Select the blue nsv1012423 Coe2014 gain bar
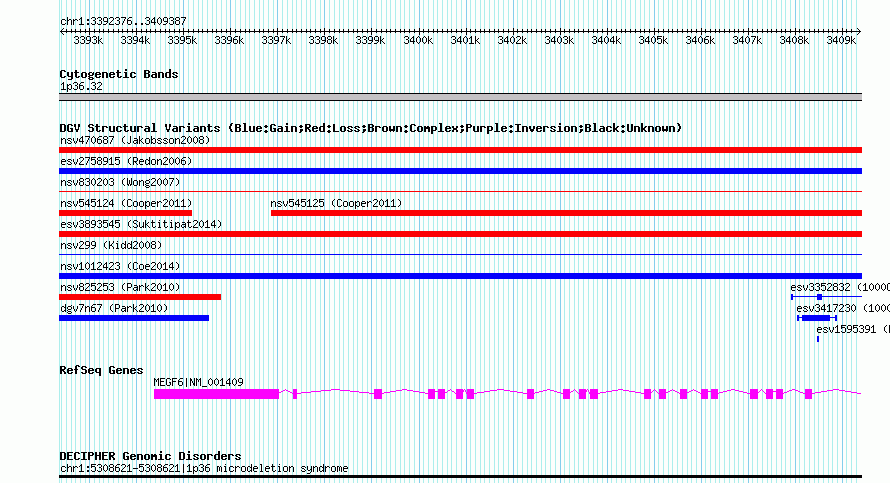This screenshot has width=890, height=483. 460,276
